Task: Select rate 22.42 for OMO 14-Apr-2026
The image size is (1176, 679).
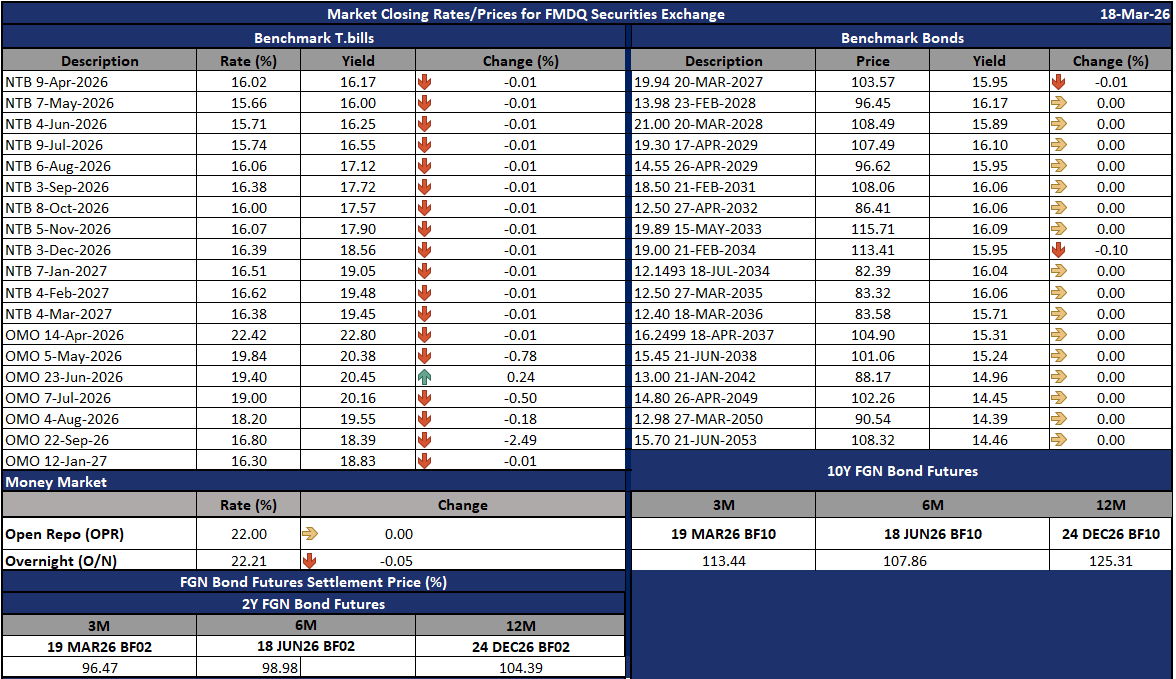Action: click(248, 335)
